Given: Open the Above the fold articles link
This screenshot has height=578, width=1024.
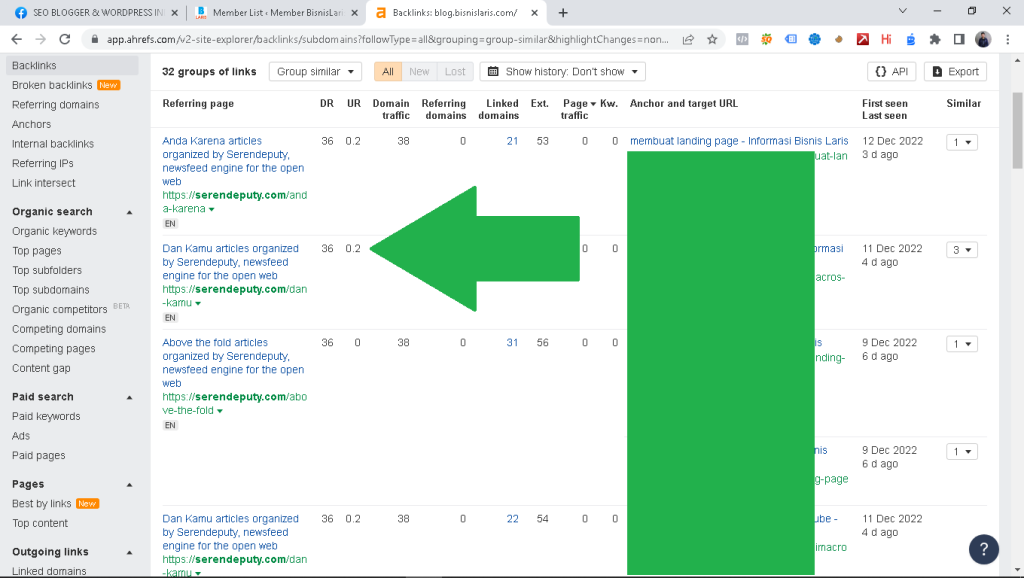Looking at the screenshot, I should (233, 363).
